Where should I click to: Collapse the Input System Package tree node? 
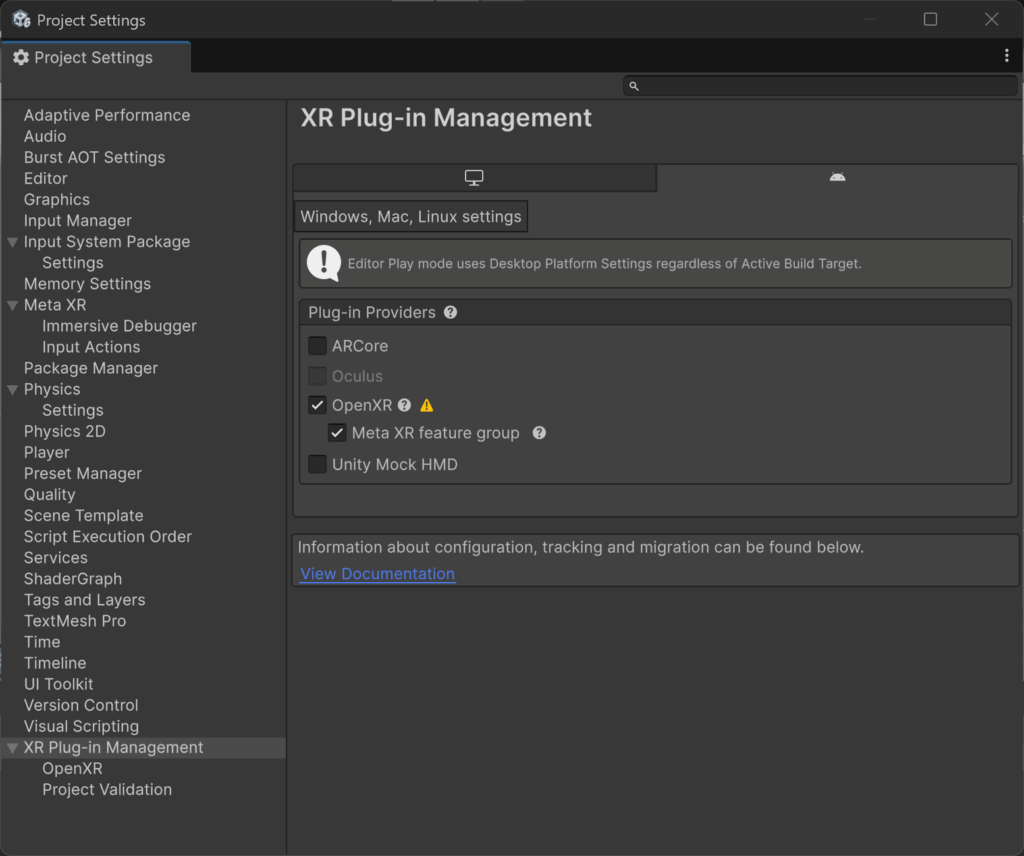[x=12, y=242]
